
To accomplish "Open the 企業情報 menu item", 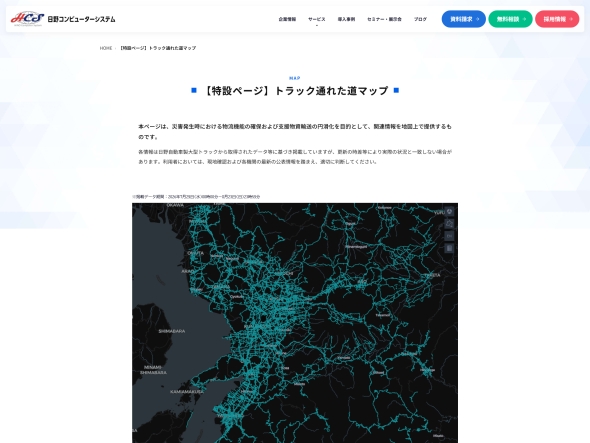I will 287,19.
